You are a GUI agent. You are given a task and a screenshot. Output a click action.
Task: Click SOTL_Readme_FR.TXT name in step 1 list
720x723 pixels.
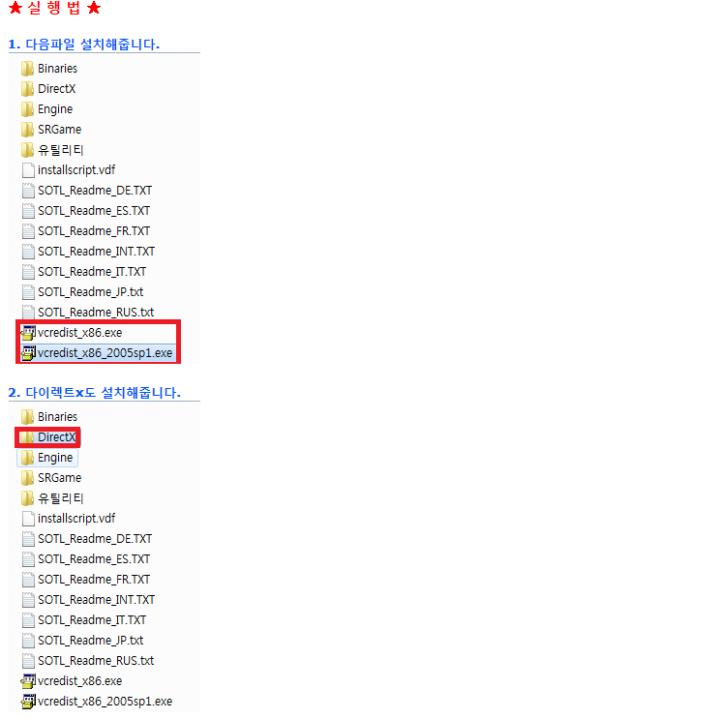pyautogui.click(x=94, y=231)
